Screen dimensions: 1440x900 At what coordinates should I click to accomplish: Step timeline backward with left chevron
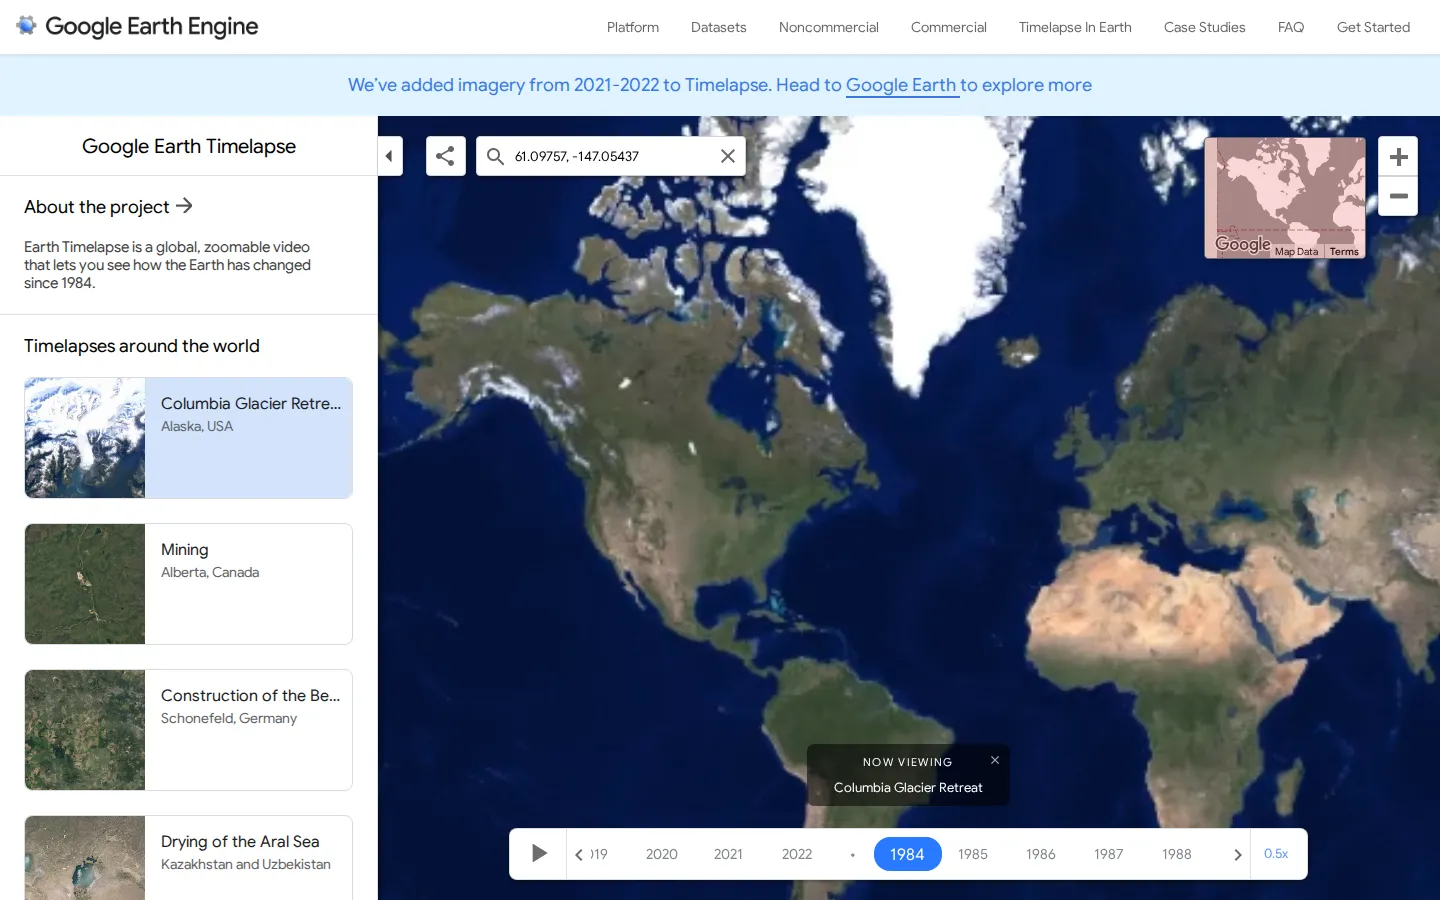coord(579,854)
